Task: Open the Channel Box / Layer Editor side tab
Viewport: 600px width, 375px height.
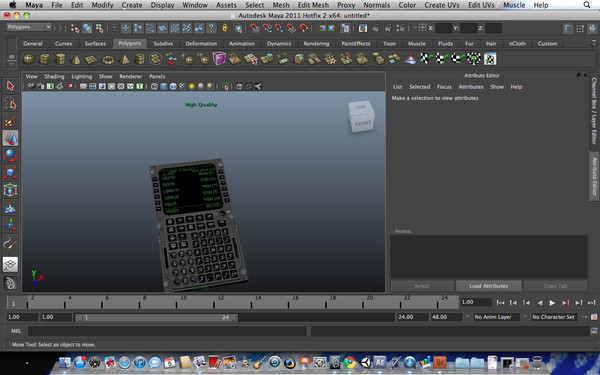Action: 594,111
